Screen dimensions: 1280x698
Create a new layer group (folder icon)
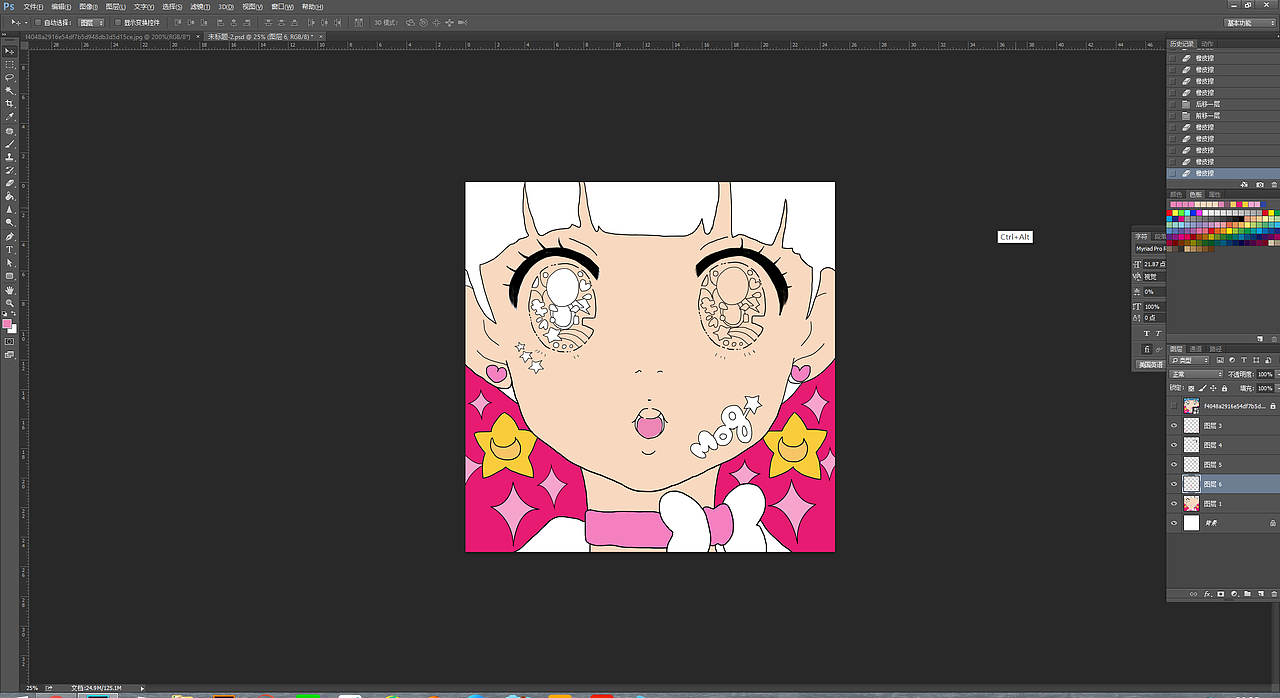pos(1247,594)
